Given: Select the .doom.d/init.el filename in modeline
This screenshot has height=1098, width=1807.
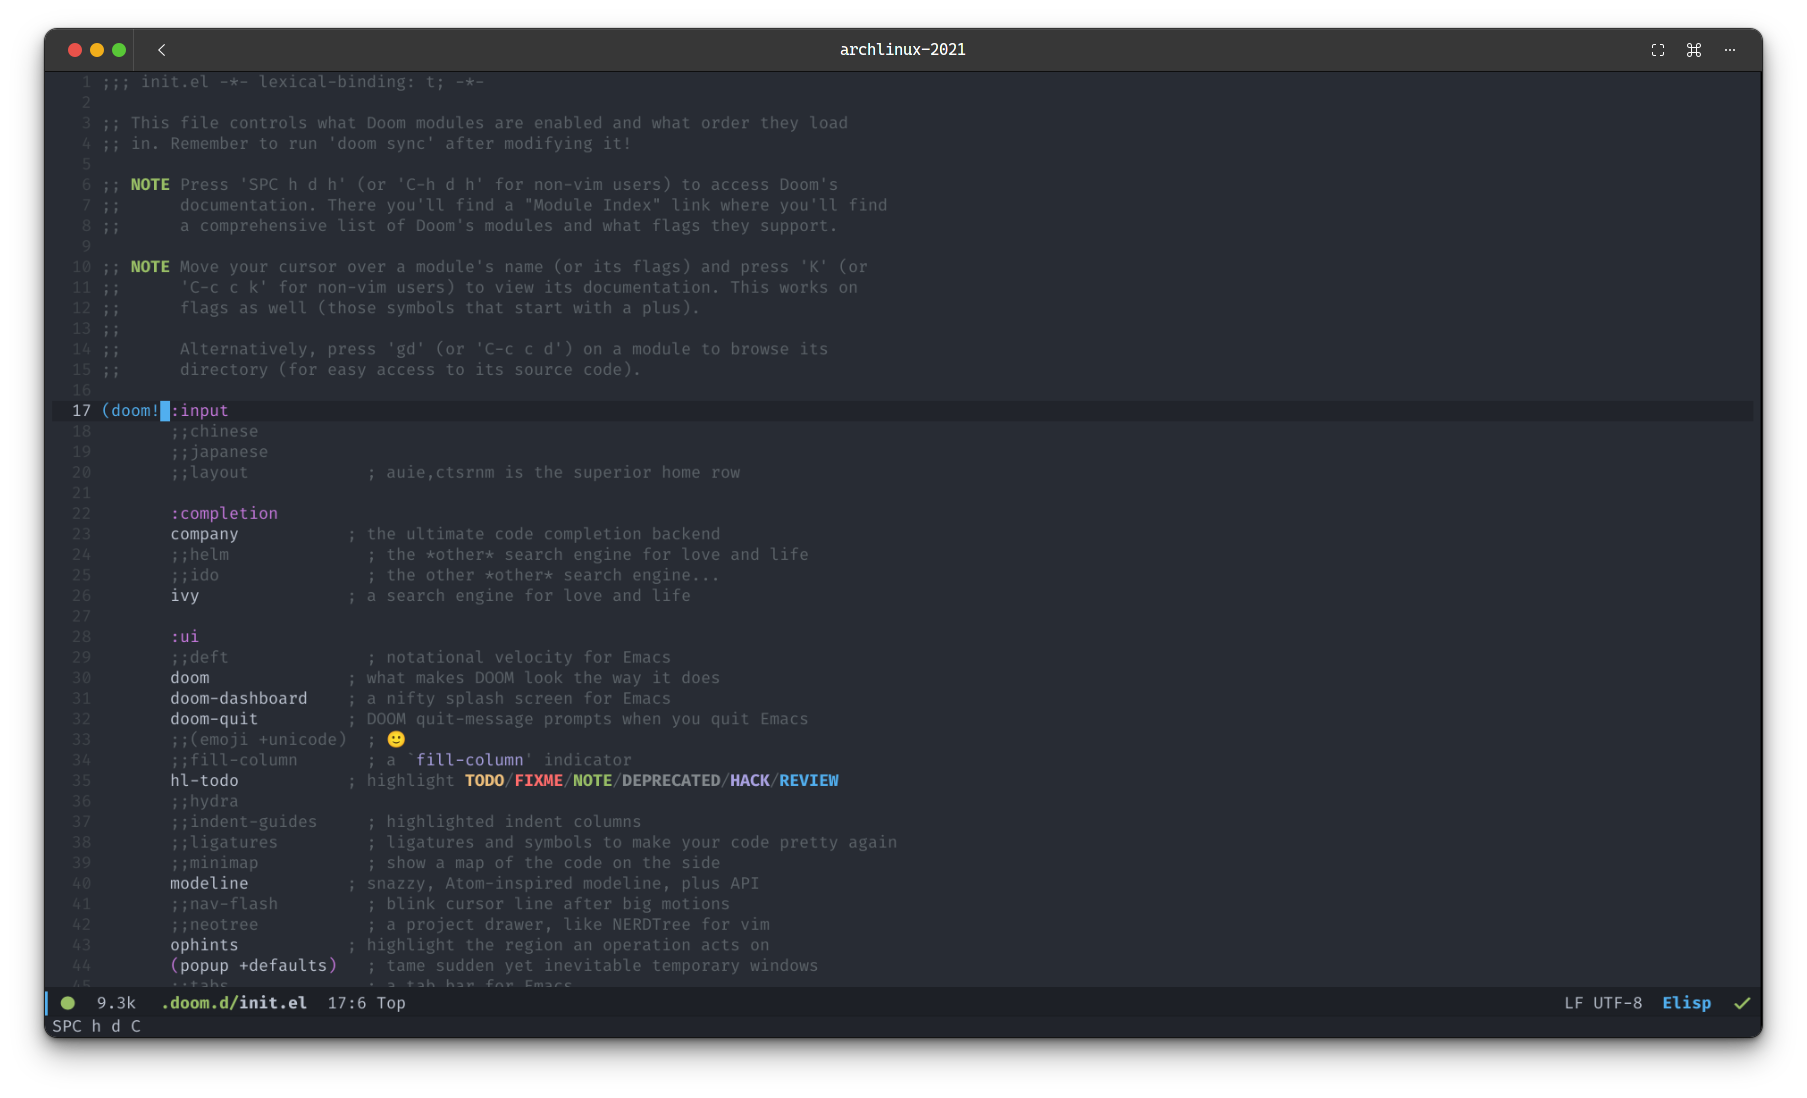Looking at the screenshot, I should [x=233, y=1003].
